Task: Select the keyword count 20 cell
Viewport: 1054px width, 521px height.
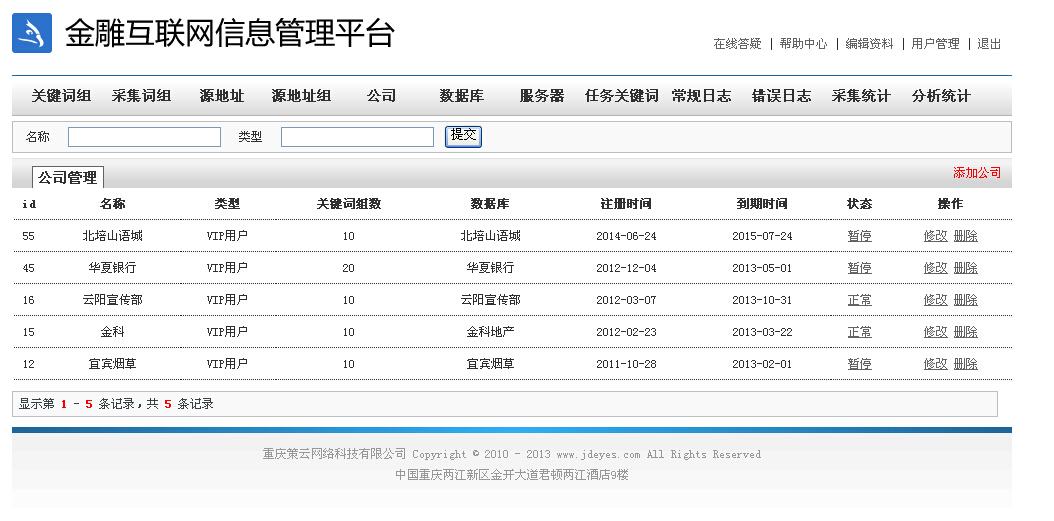Action: point(348,268)
